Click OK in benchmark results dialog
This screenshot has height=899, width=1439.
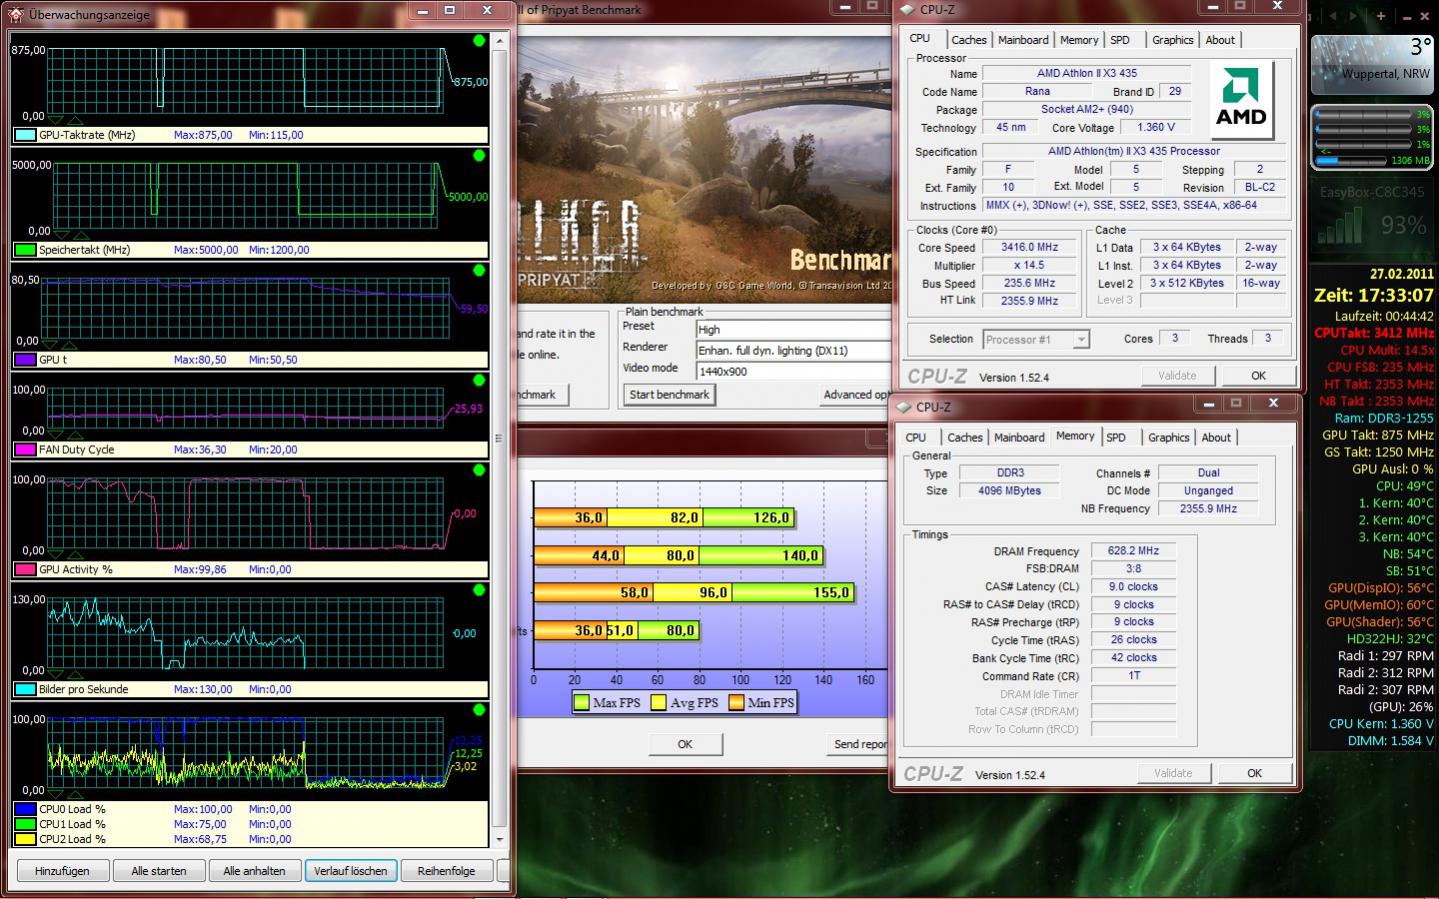click(x=685, y=744)
